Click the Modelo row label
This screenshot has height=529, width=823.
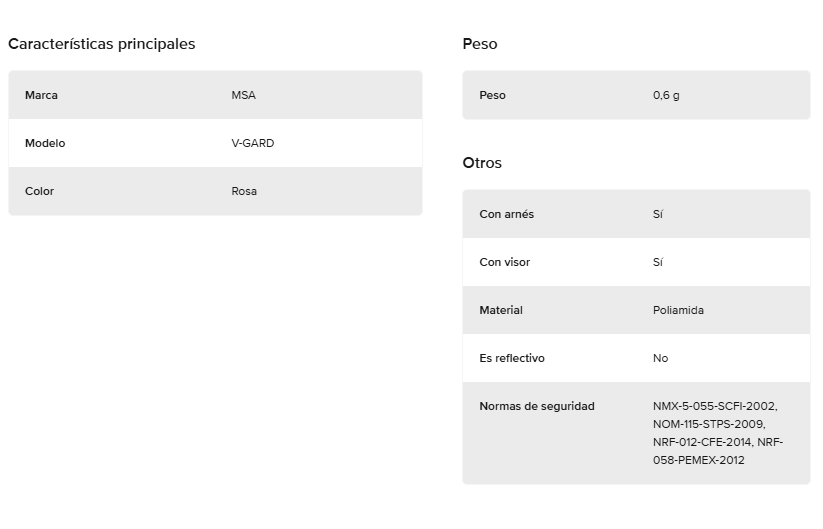45,143
